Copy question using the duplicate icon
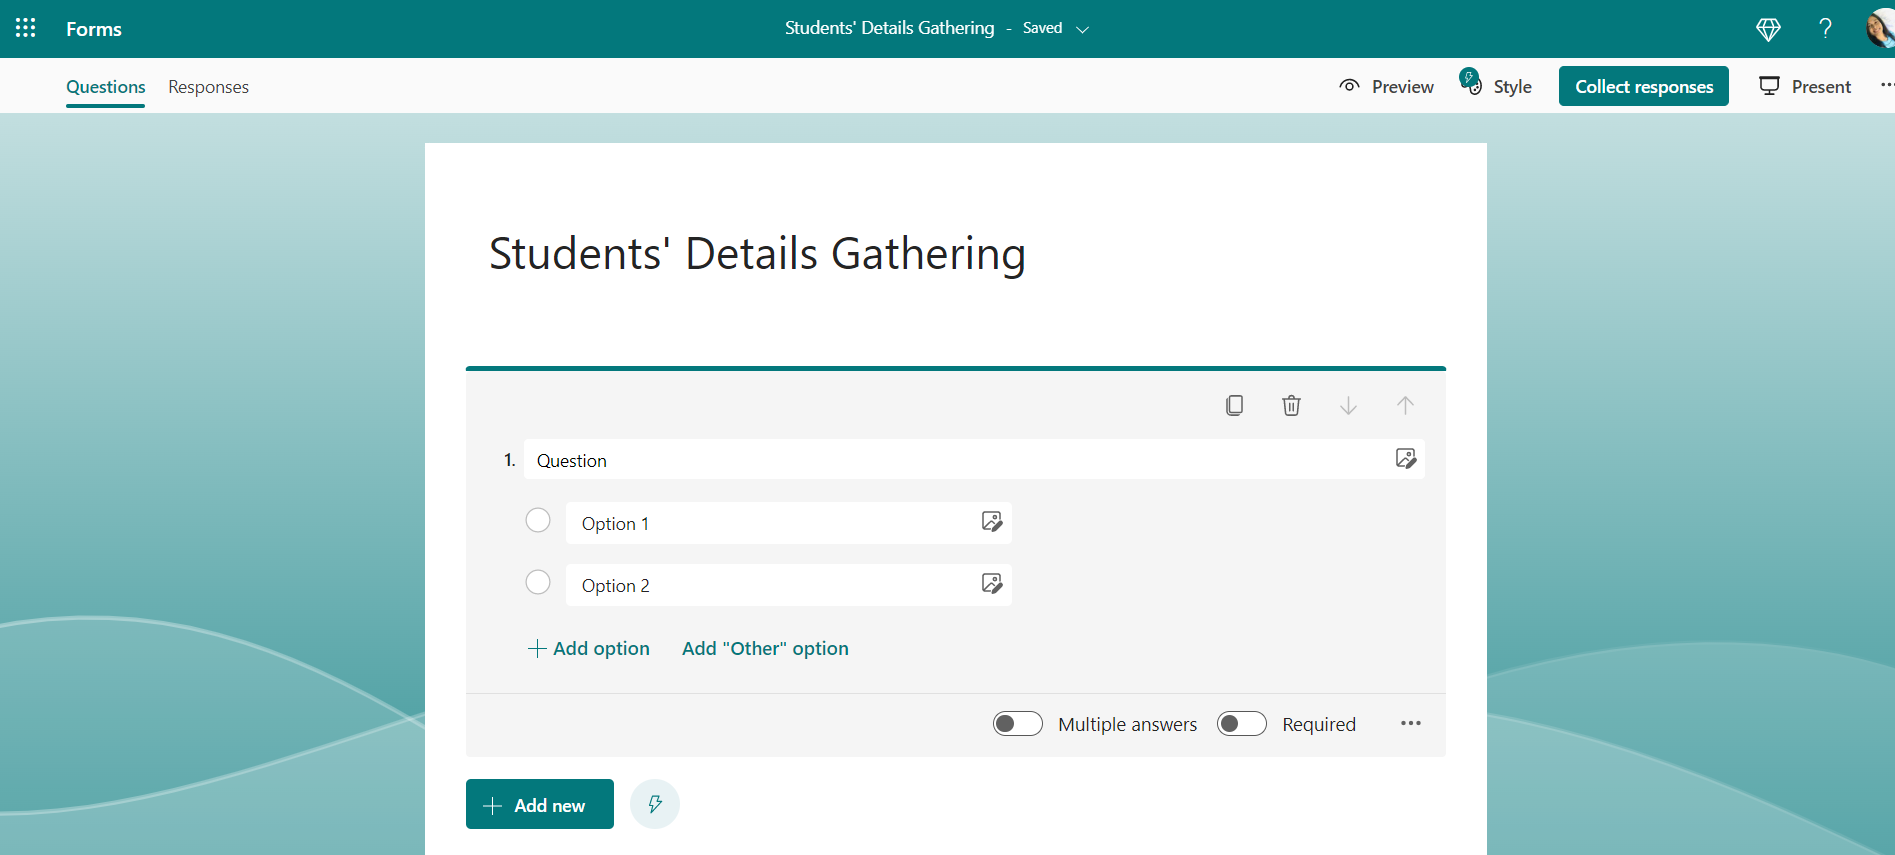The height and width of the screenshot is (855, 1895). [x=1235, y=405]
